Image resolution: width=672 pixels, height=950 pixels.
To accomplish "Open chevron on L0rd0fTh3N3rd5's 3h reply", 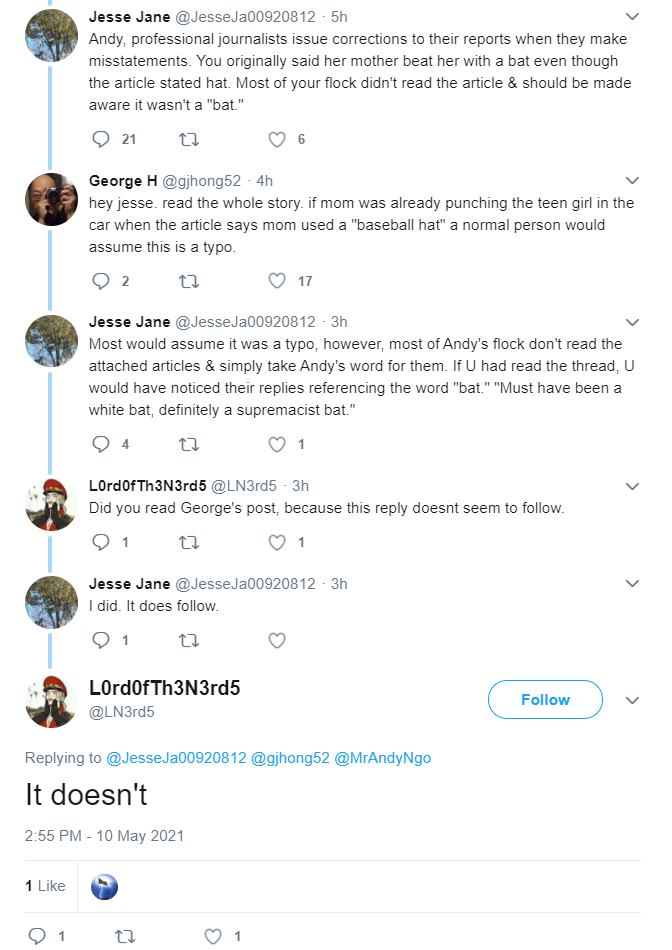I will [x=632, y=486].
